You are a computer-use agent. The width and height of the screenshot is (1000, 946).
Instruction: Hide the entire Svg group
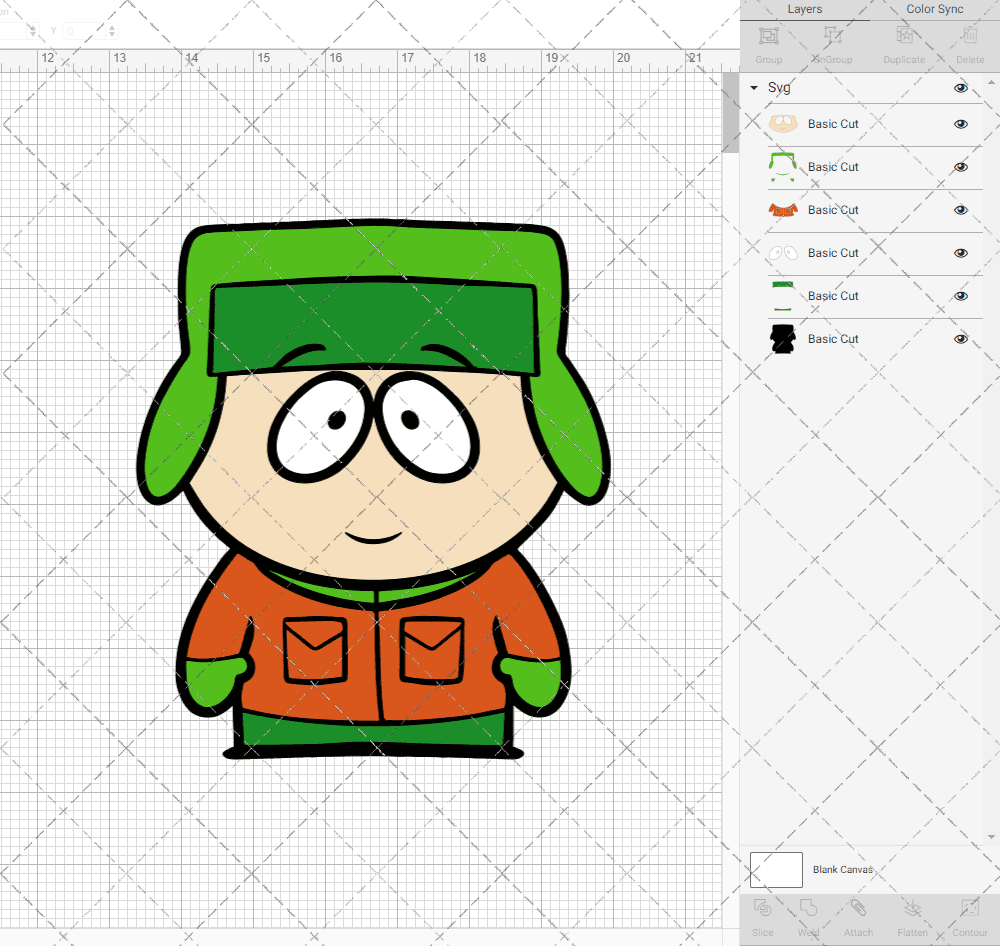click(960, 88)
